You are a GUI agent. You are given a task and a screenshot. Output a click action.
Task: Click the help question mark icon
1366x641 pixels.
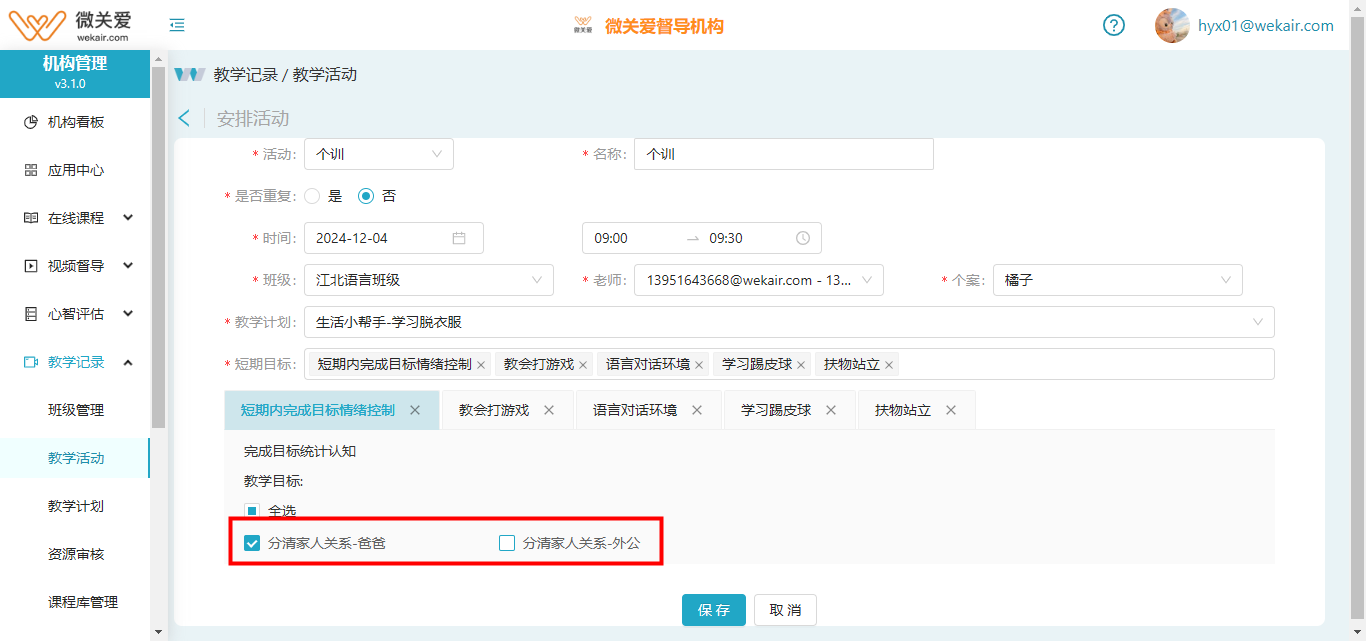tap(1114, 25)
